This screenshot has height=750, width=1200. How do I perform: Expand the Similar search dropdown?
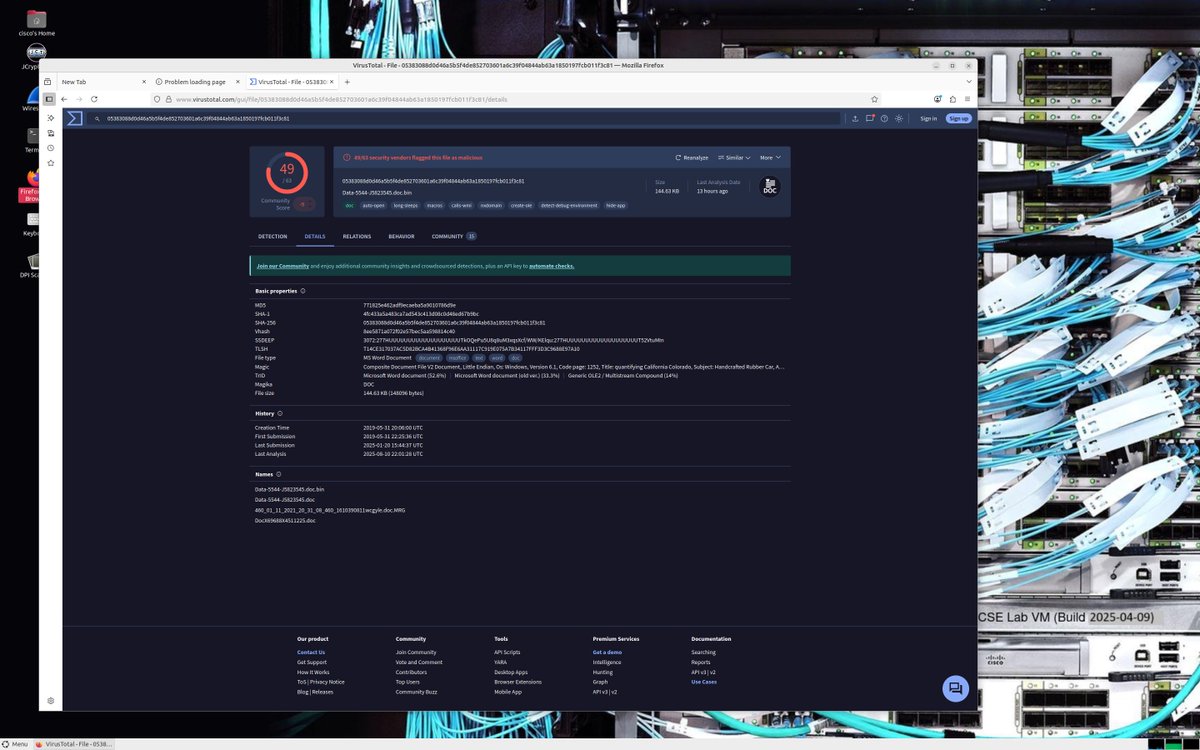(x=735, y=157)
